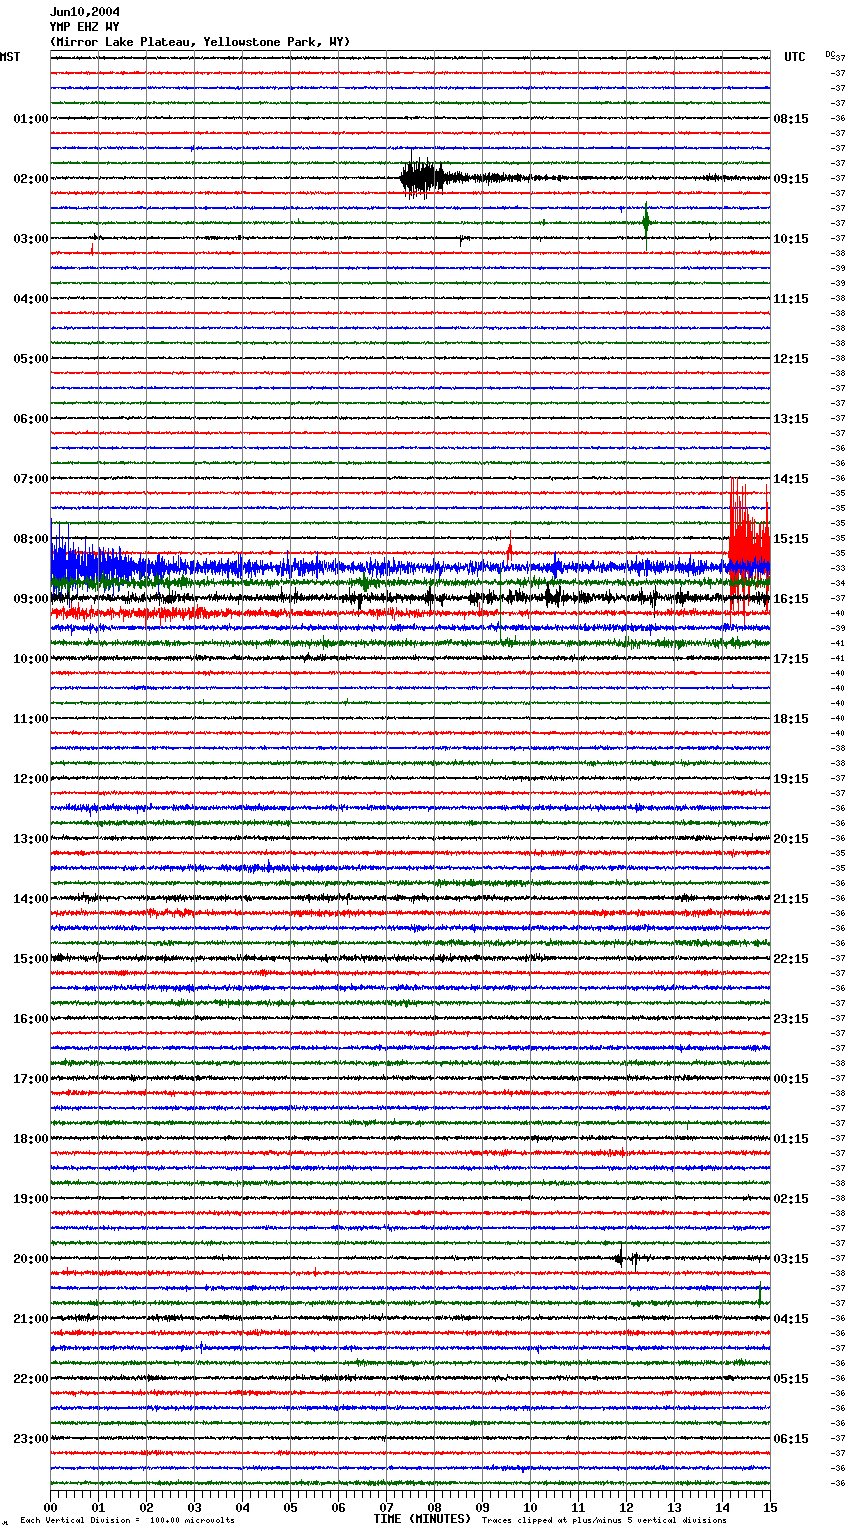Click the "MST" column header
Viewport: 850px width, 1534px height.
pyautogui.click(x=10, y=57)
